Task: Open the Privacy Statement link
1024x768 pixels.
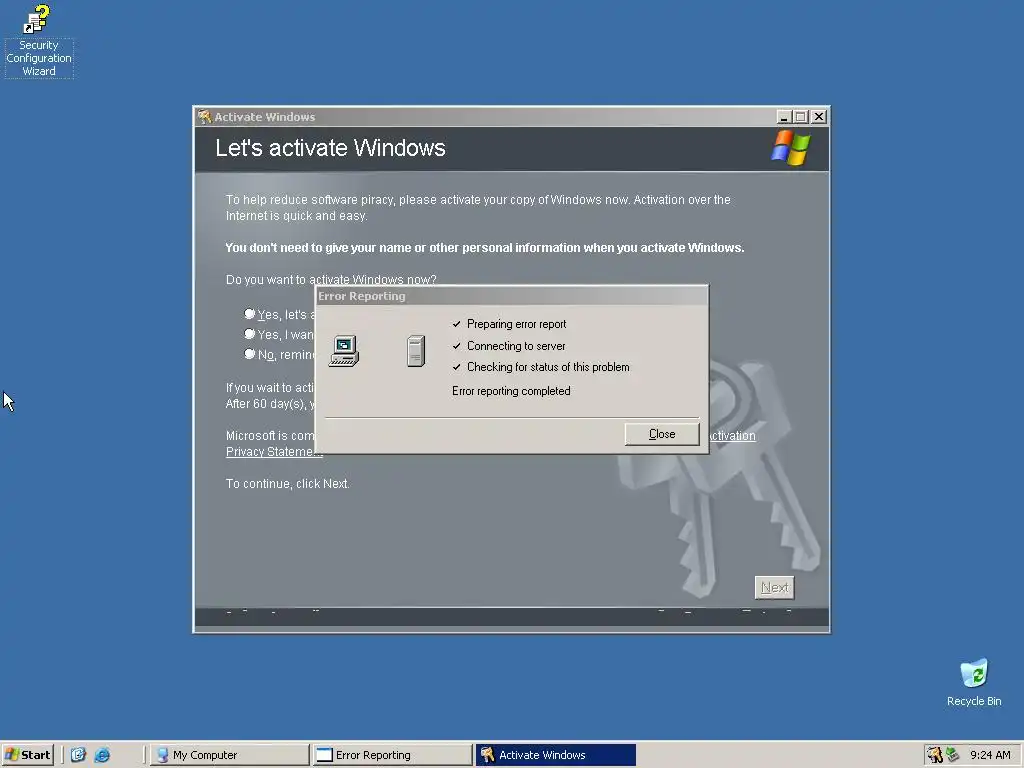Action: (270, 452)
